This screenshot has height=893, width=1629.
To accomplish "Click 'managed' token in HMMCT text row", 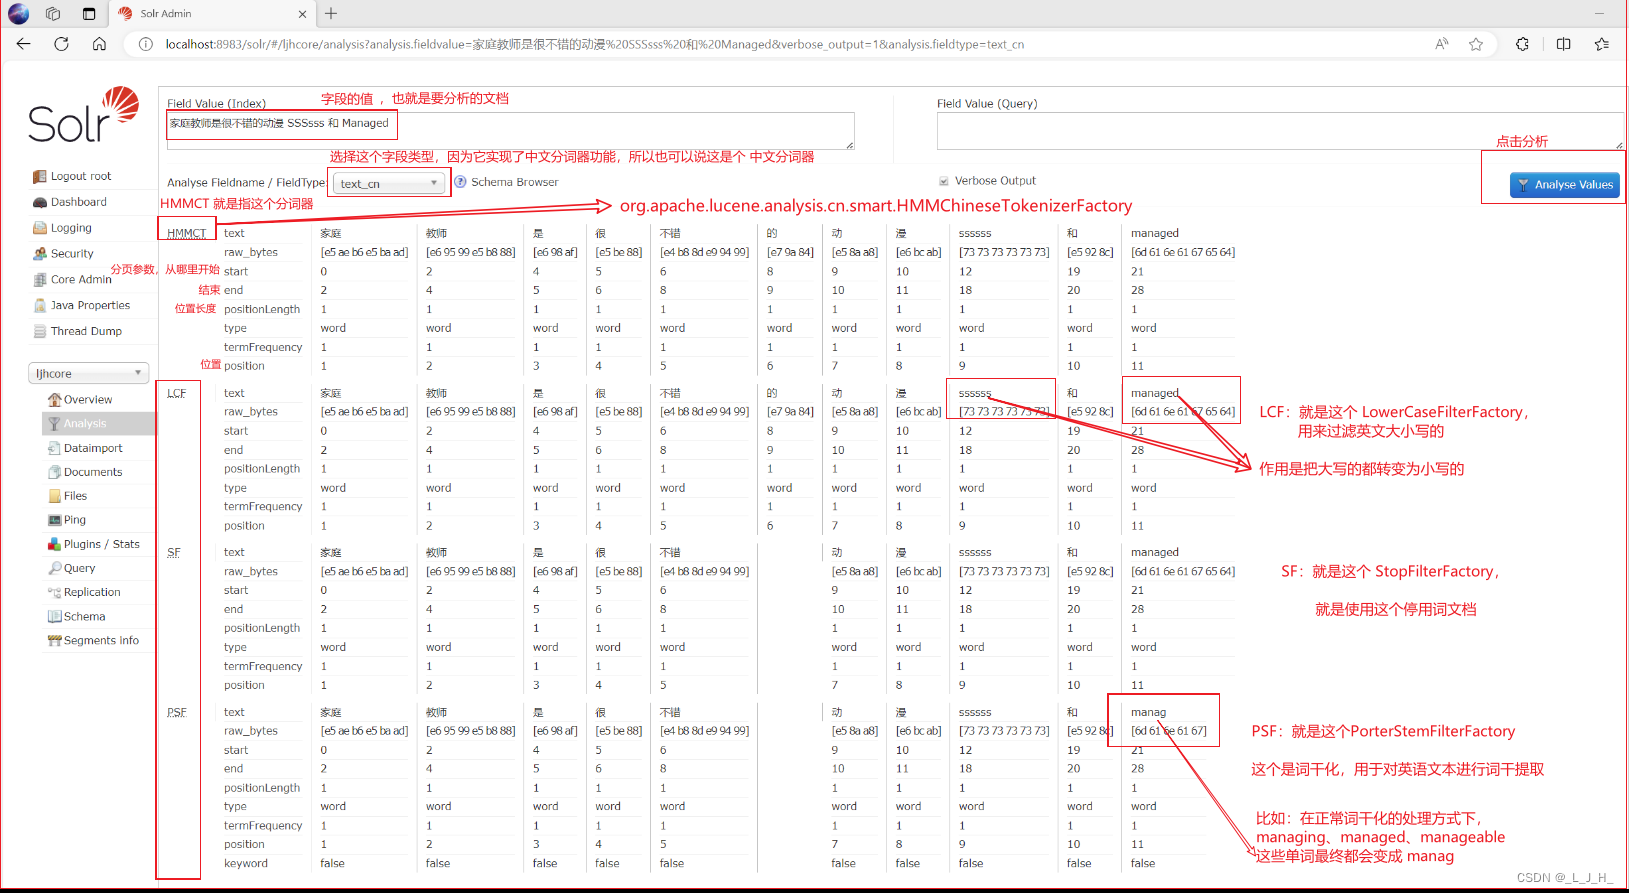I will click(1155, 233).
